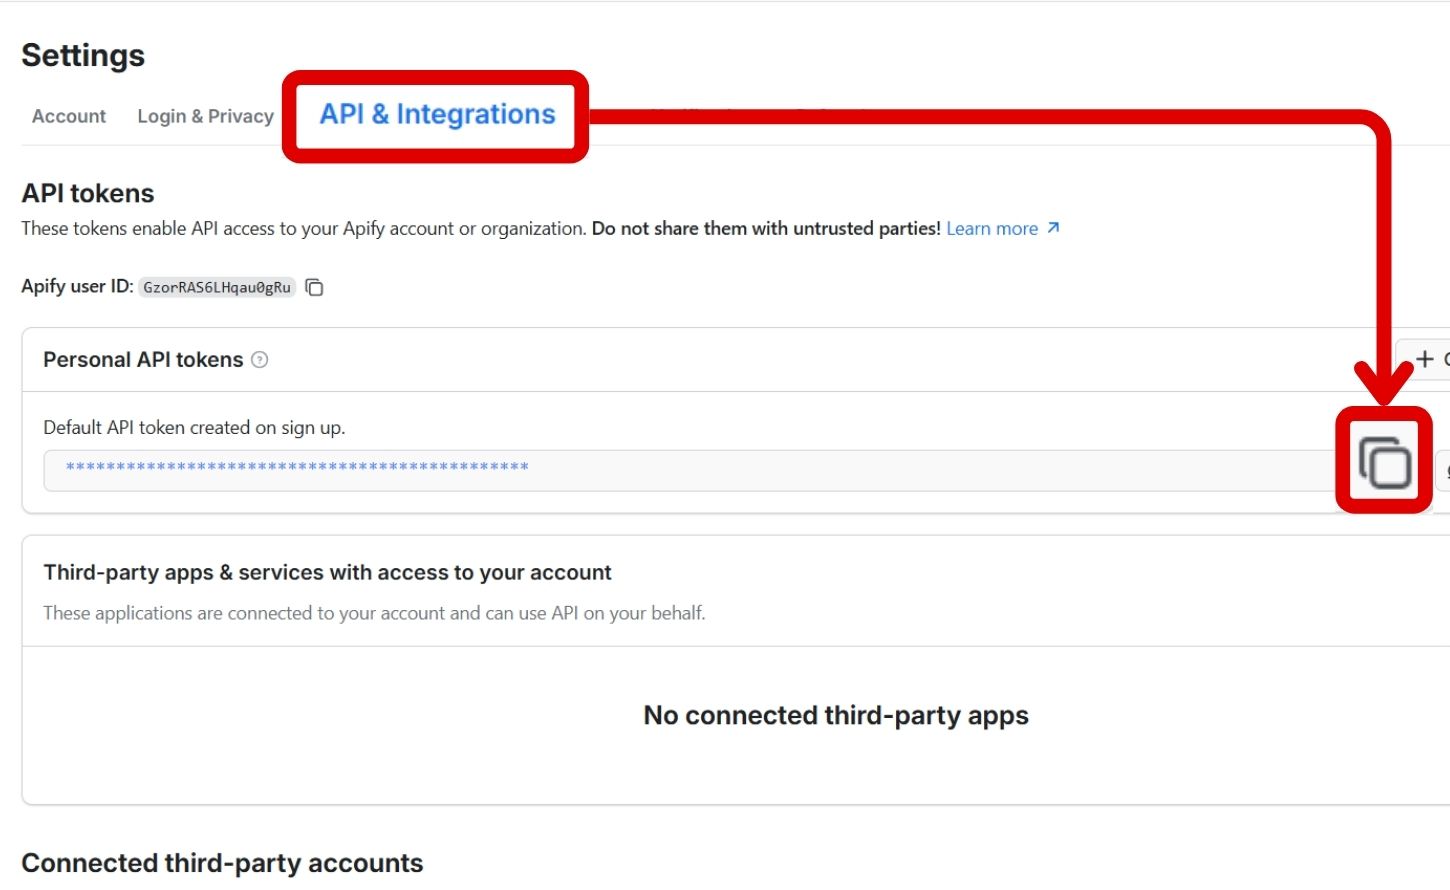Open the Login & Privacy settings tab
The height and width of the screenshot is (890, 1450).
point(205,115)
